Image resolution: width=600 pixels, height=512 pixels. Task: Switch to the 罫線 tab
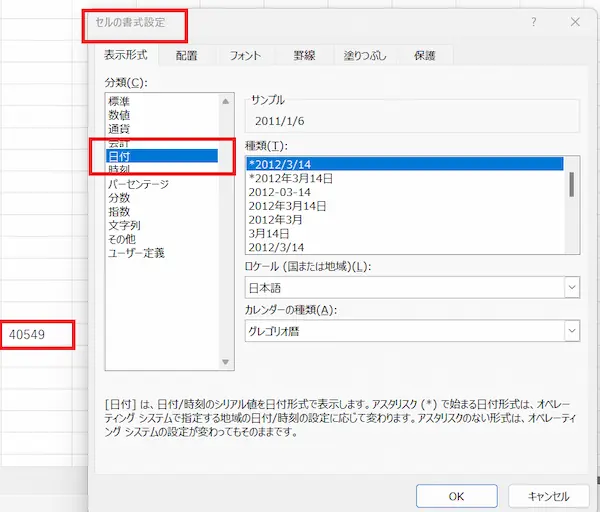click(305, 55)
